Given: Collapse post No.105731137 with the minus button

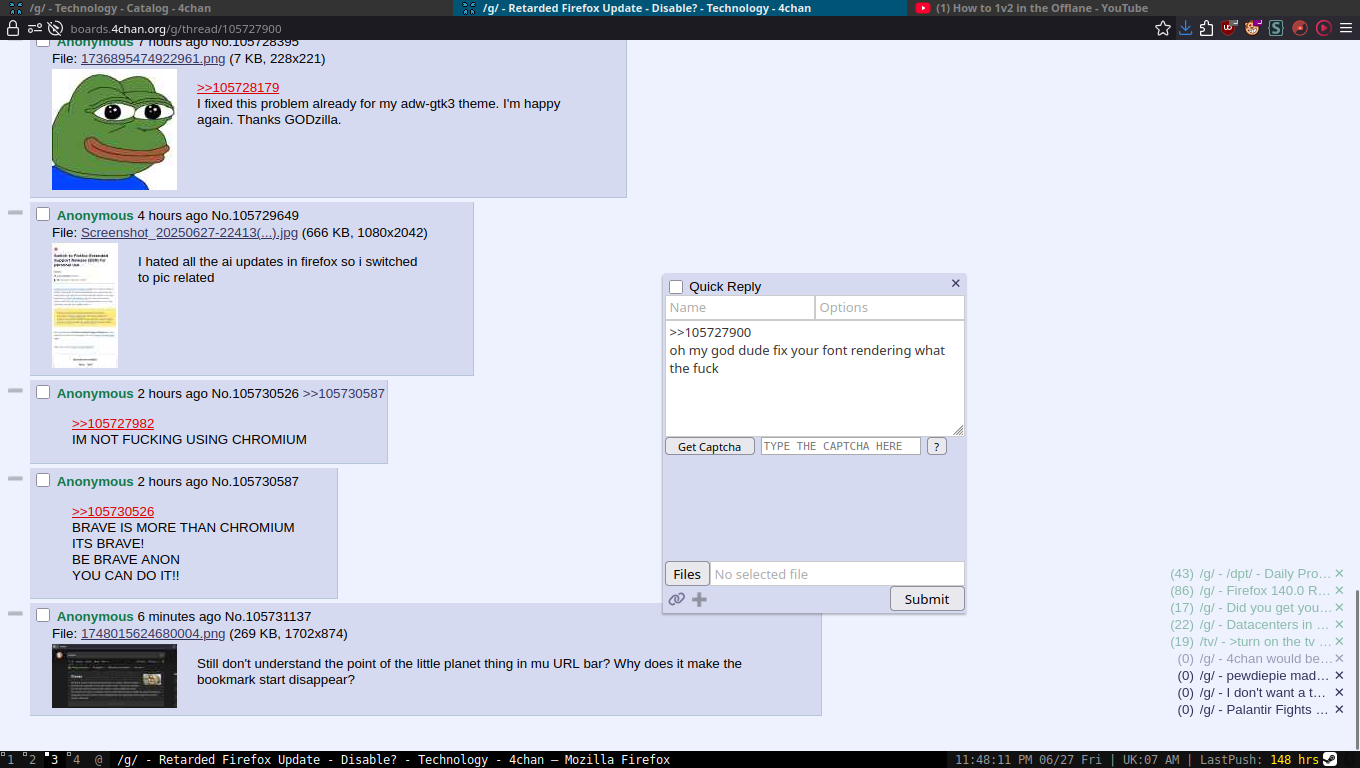Looking at the screenshot, I should [15, 614].
